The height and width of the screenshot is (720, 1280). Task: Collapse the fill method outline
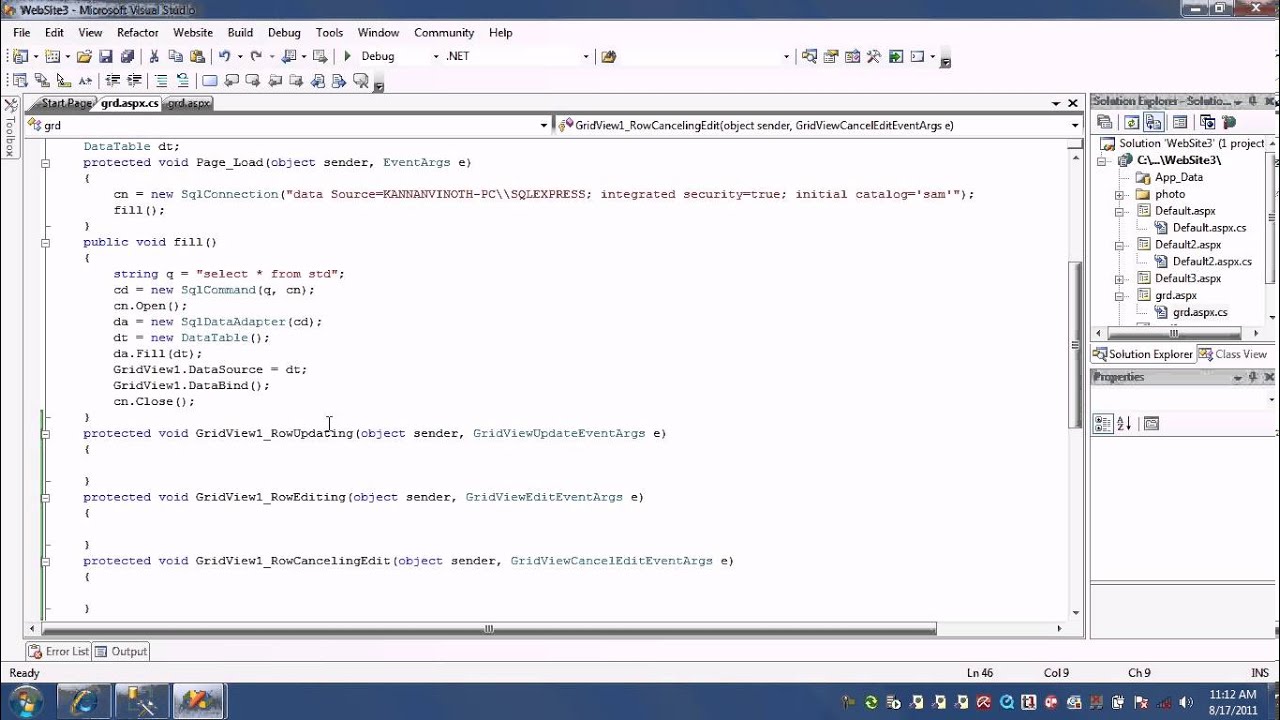coord(45,242)
